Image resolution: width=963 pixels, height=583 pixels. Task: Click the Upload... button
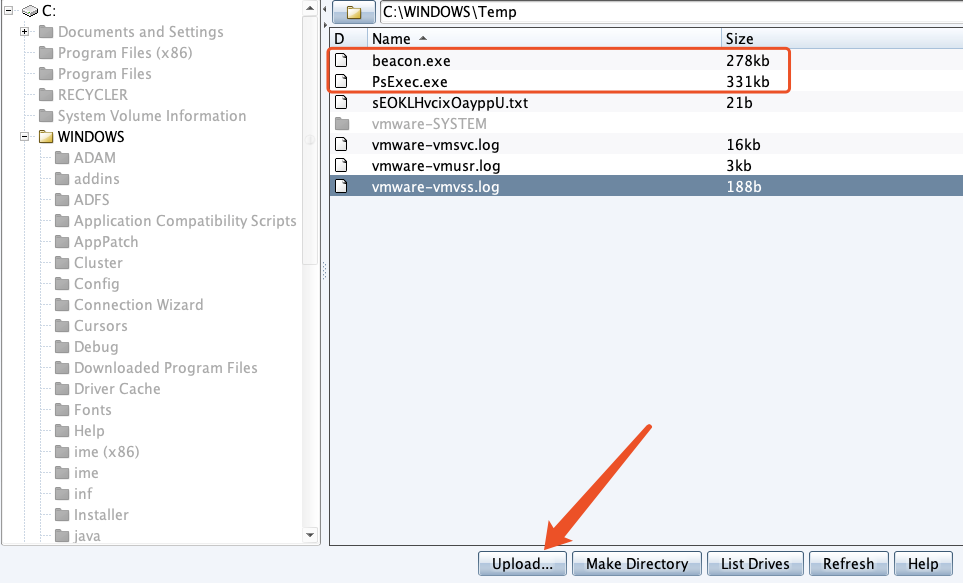[522, 563]
